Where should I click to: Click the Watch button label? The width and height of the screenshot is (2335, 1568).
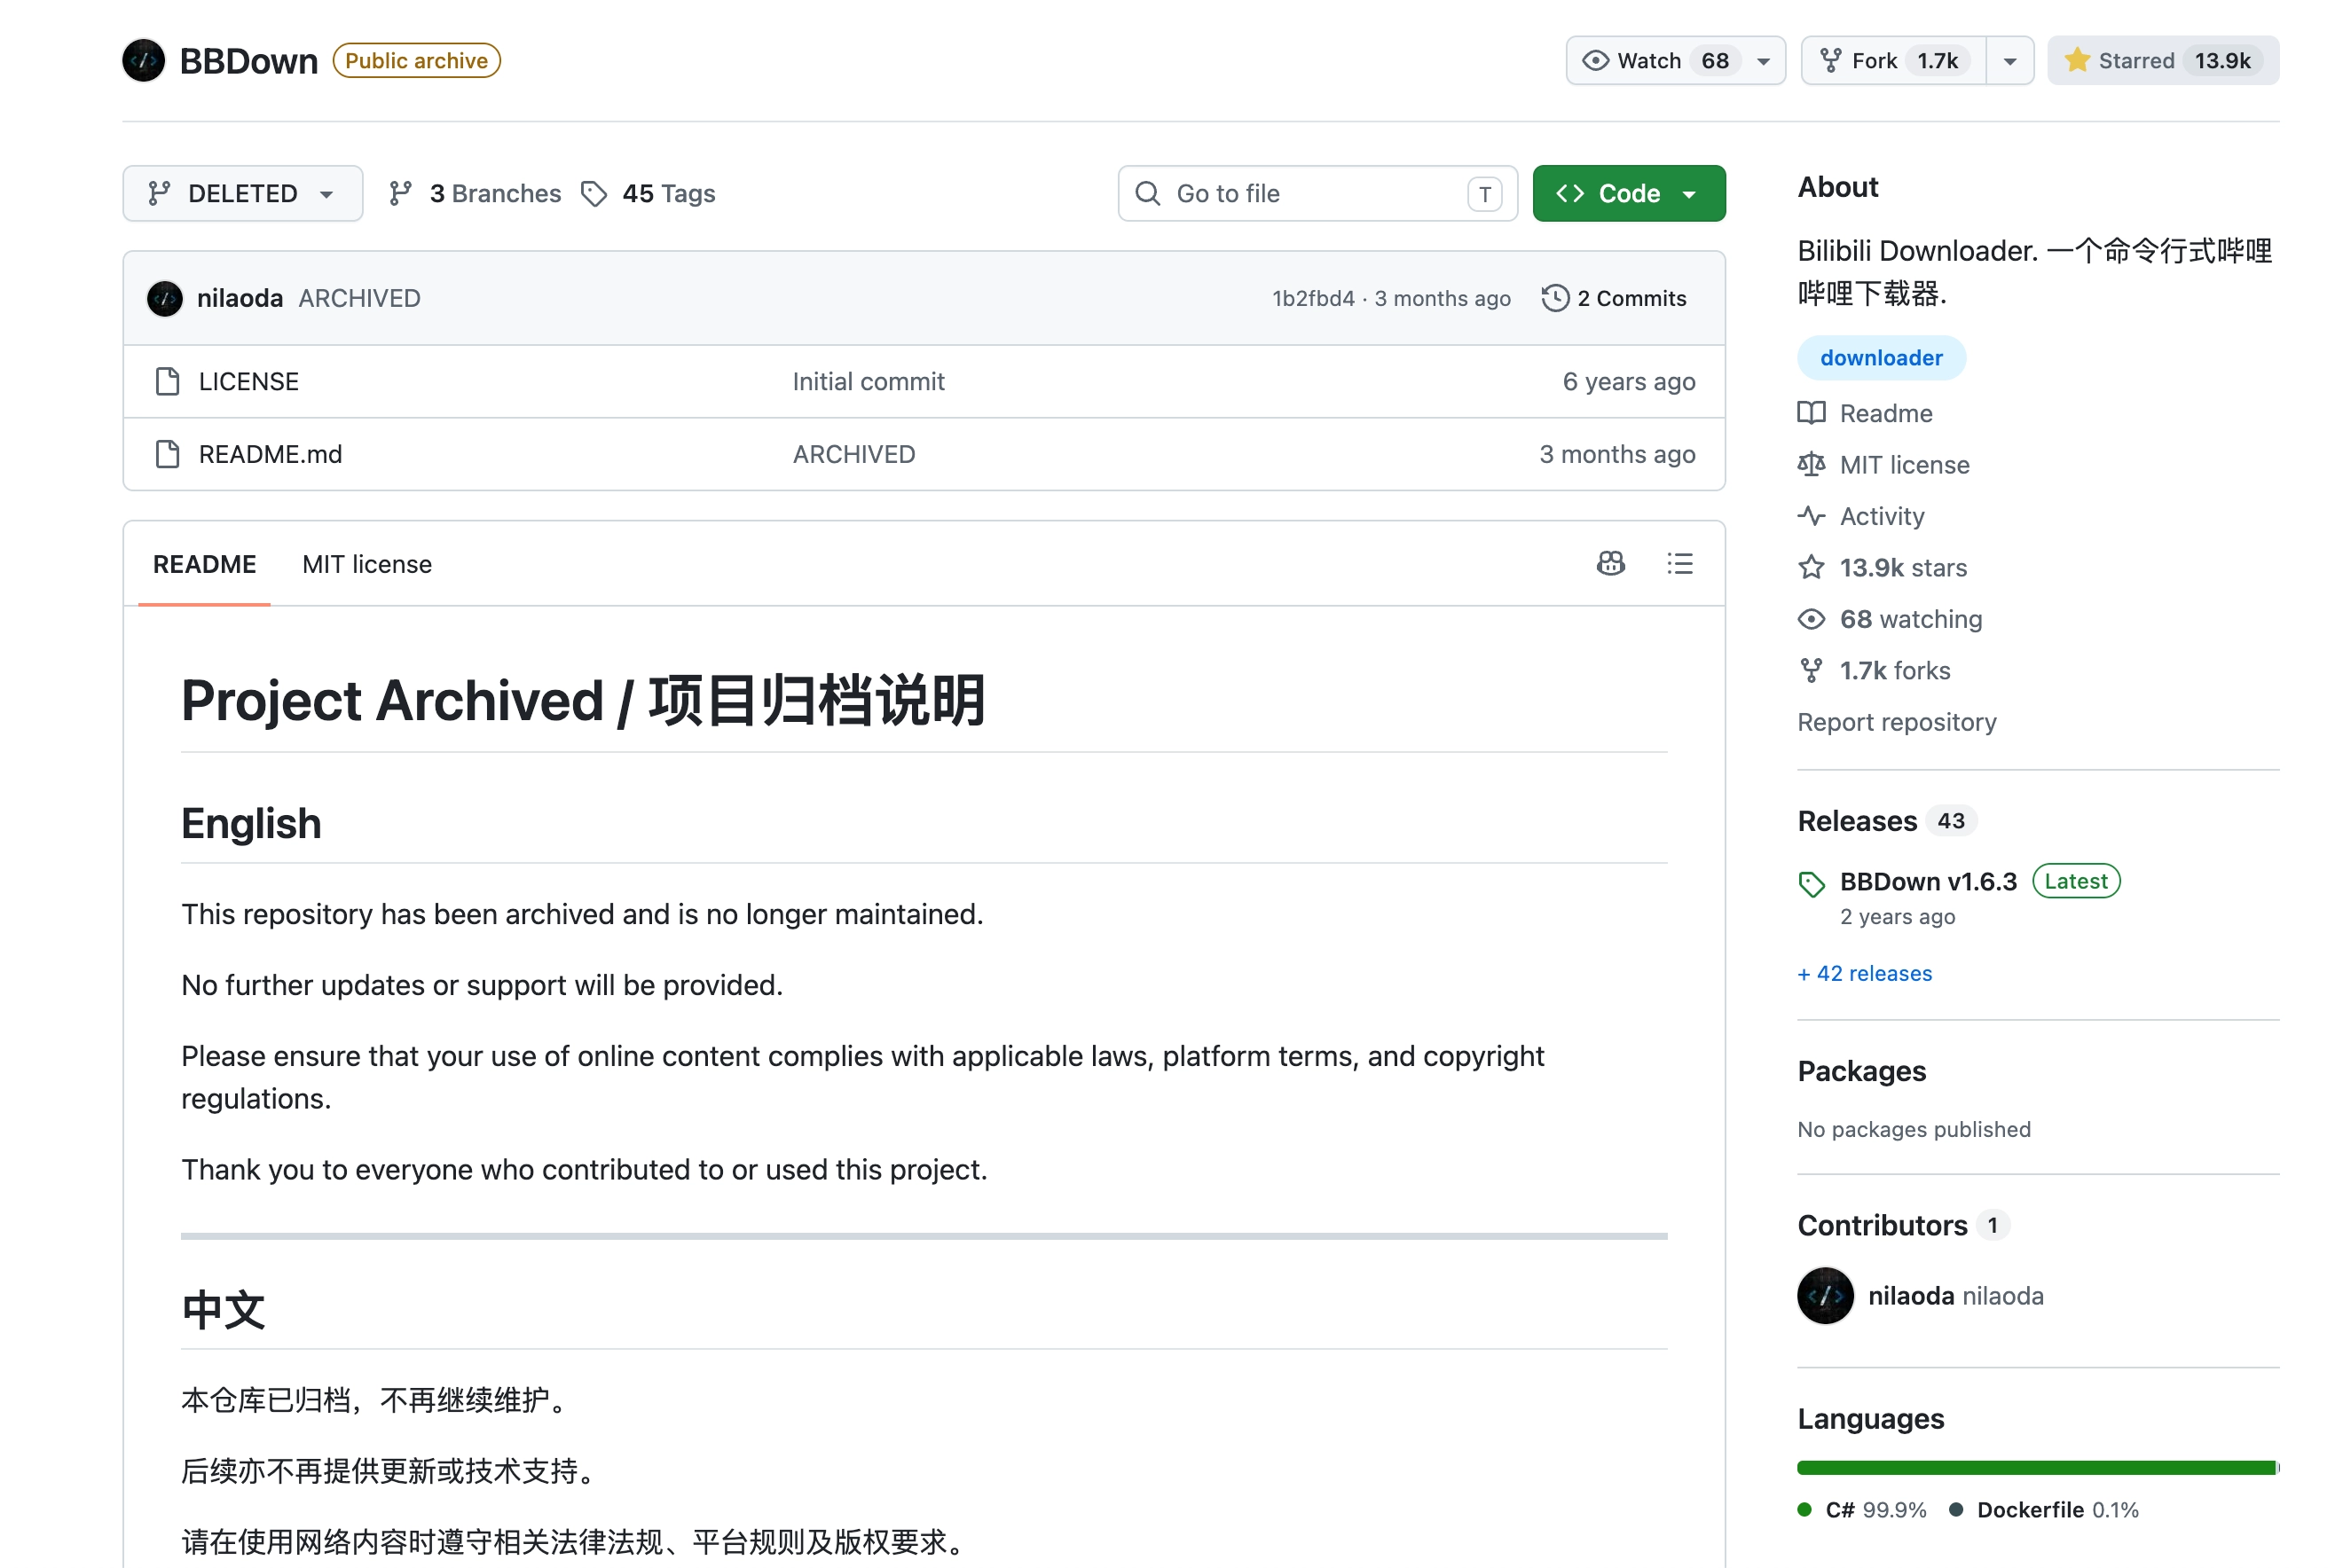point(1649,61)
